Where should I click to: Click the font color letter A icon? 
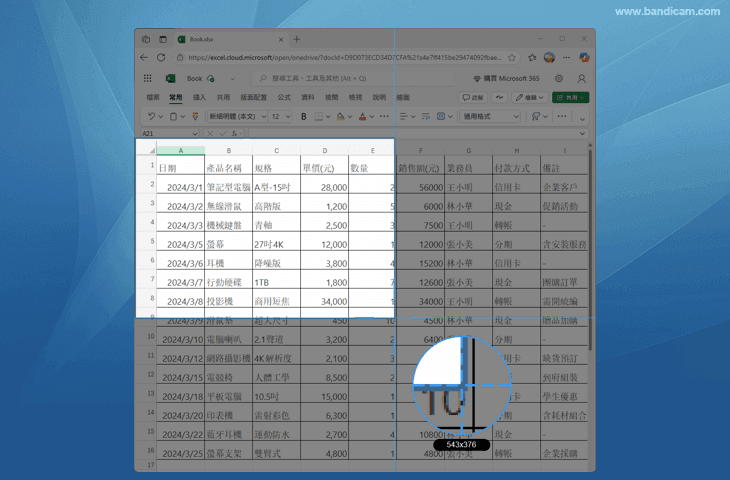point(363,116)
